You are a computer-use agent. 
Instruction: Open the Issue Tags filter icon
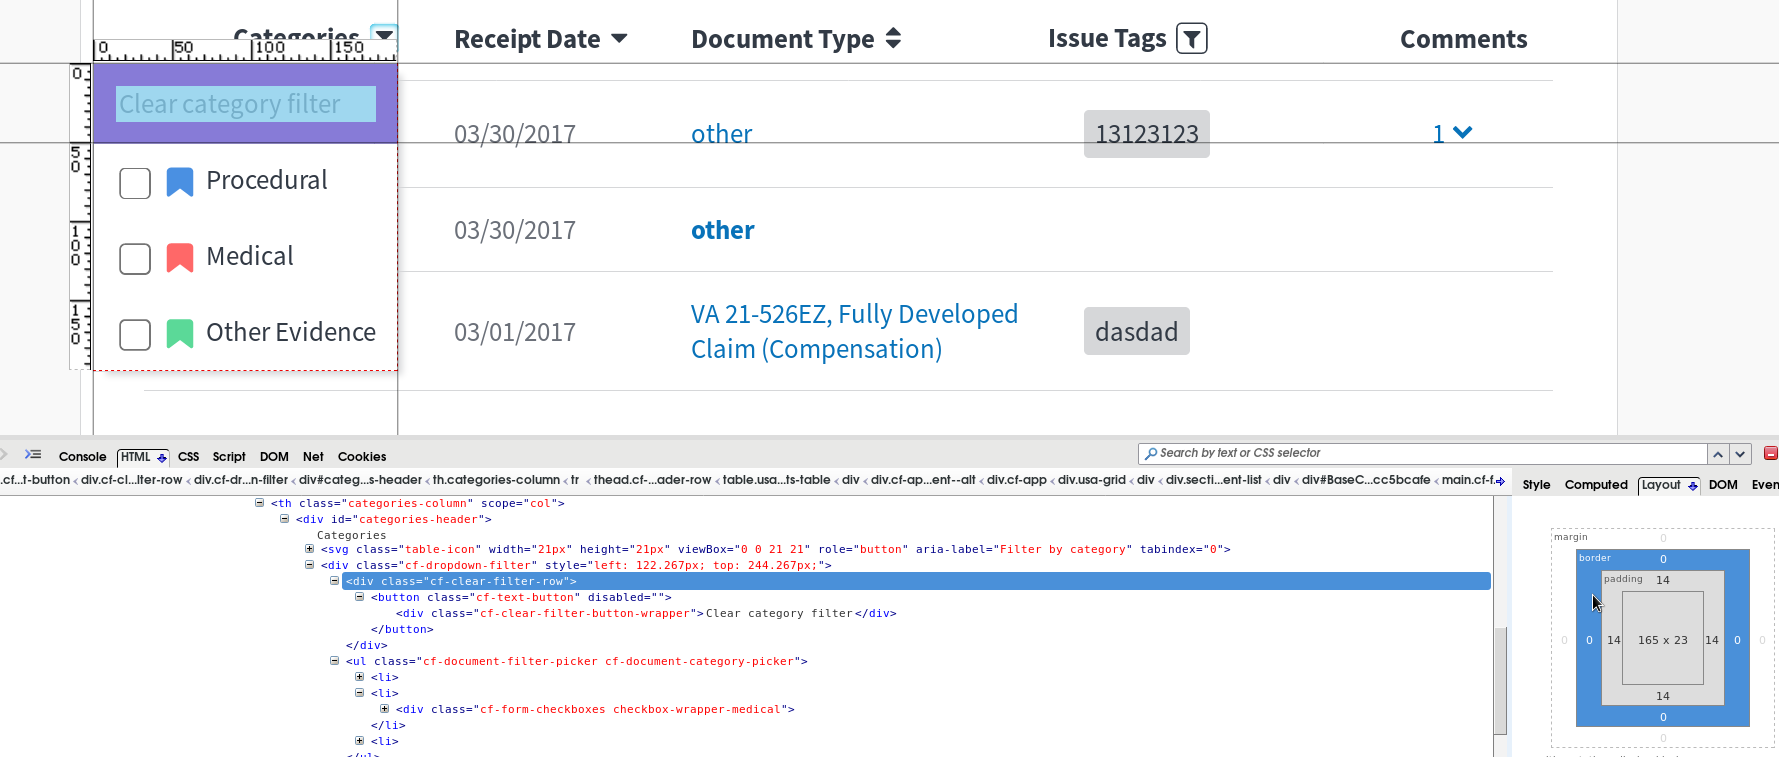pyautogui.click(x=1191, y=39)
